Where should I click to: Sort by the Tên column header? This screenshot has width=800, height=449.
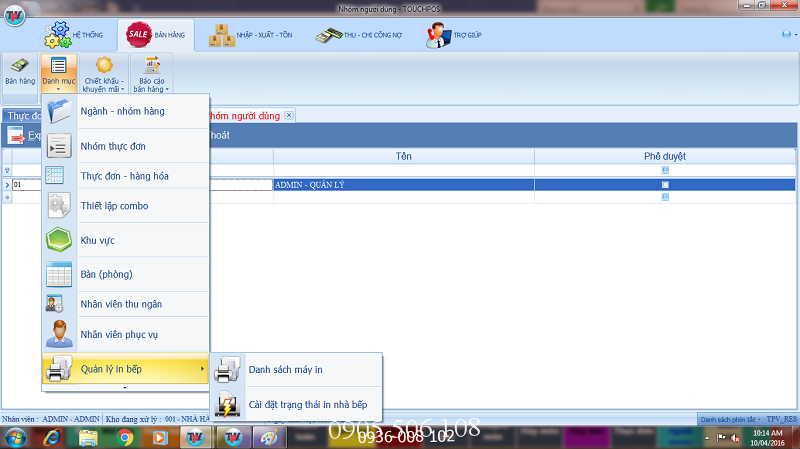click(404, 156)
